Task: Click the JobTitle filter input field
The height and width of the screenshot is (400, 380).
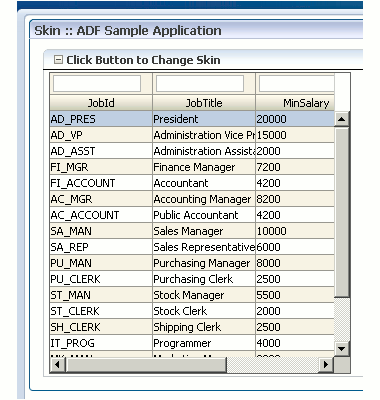Action: [x=200, y=84]
